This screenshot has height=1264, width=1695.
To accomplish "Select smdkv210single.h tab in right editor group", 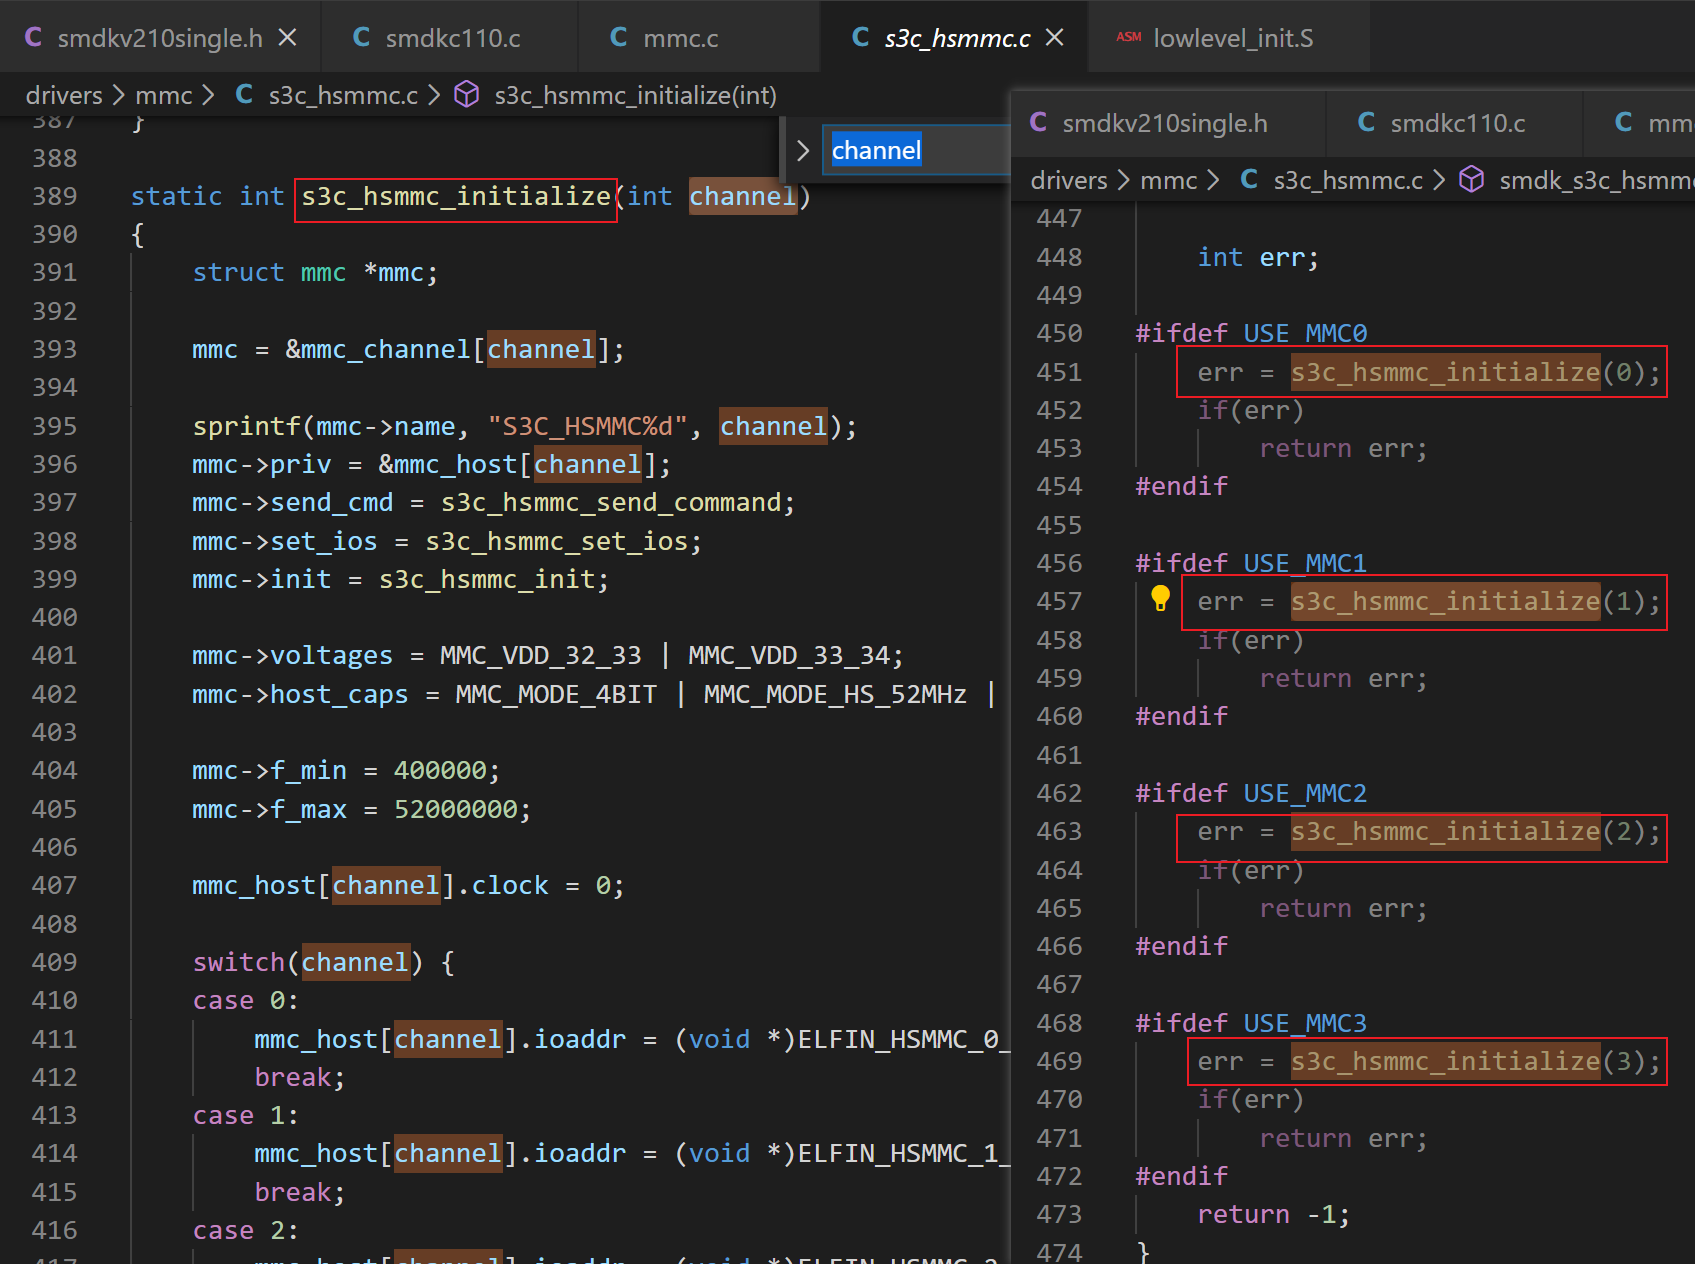I will [x=1164, y=123].
